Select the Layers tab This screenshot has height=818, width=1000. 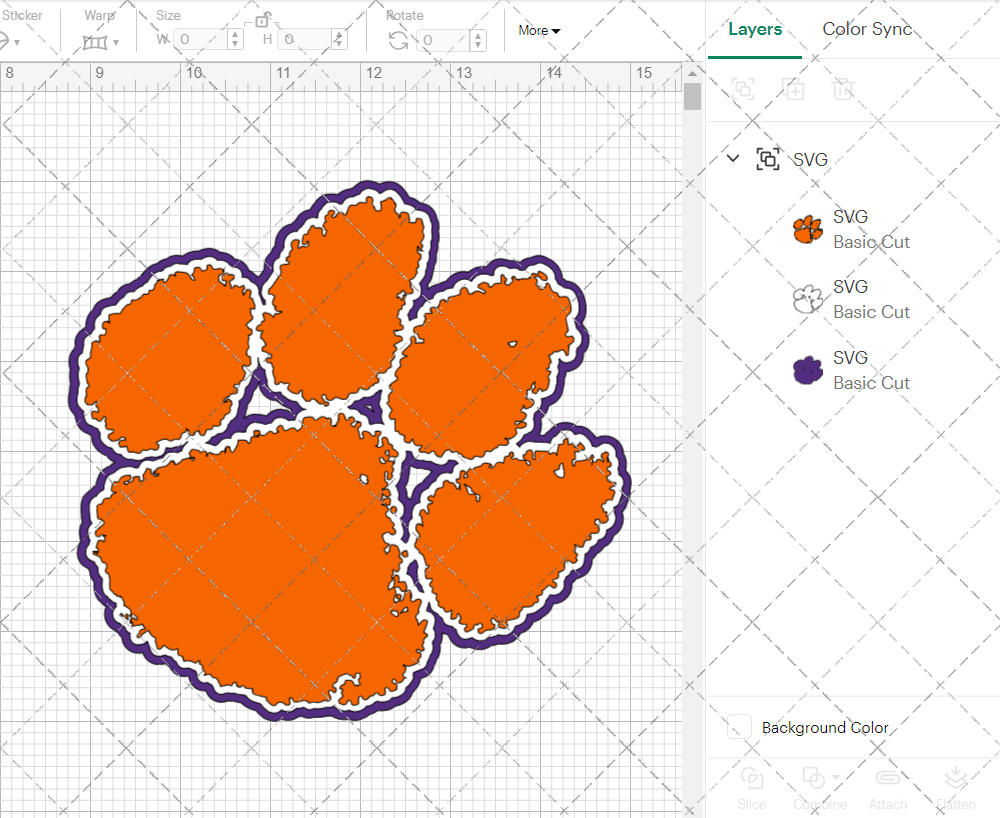[x=755, y=29]
